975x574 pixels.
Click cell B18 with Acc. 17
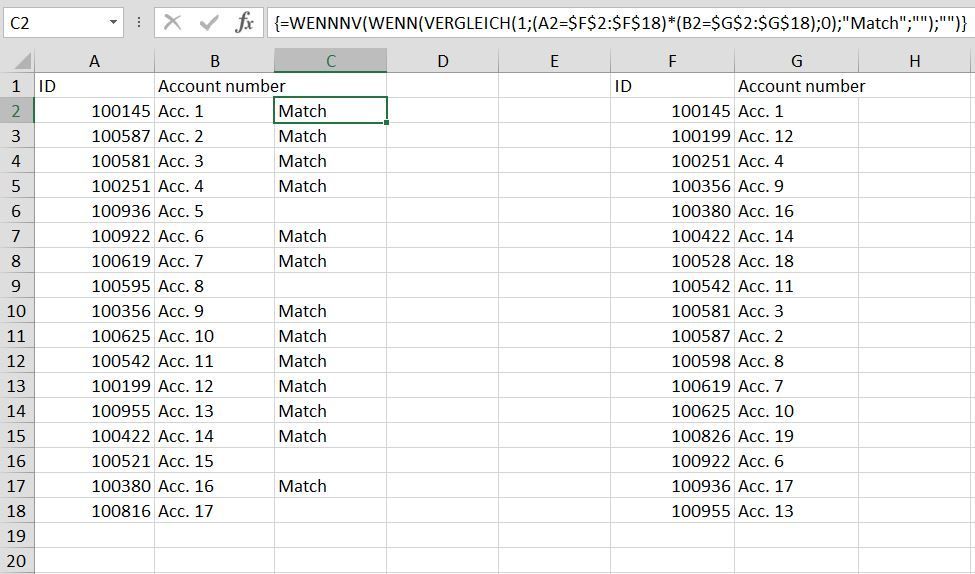215,511
